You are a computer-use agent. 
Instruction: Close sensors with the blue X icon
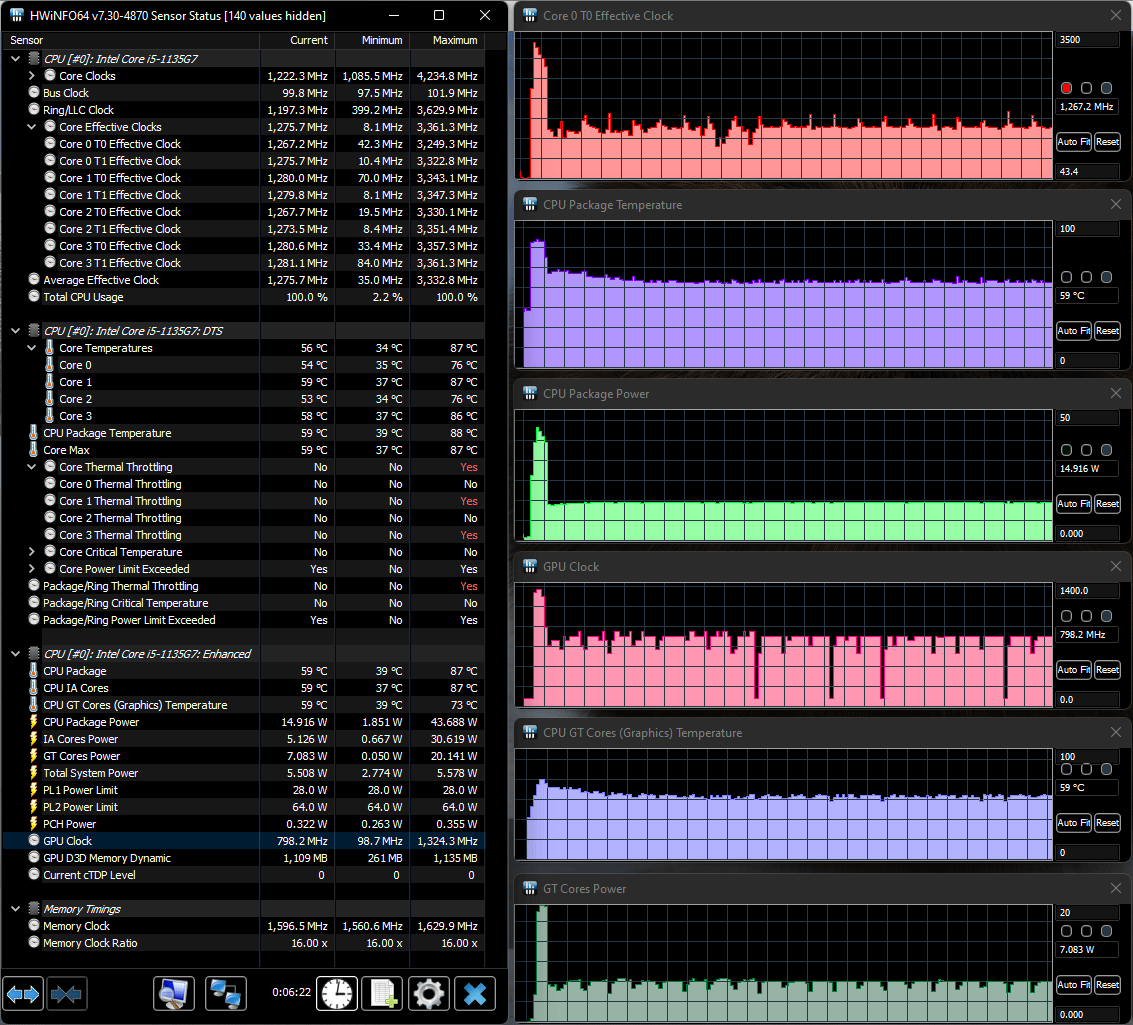coord(475,993)
